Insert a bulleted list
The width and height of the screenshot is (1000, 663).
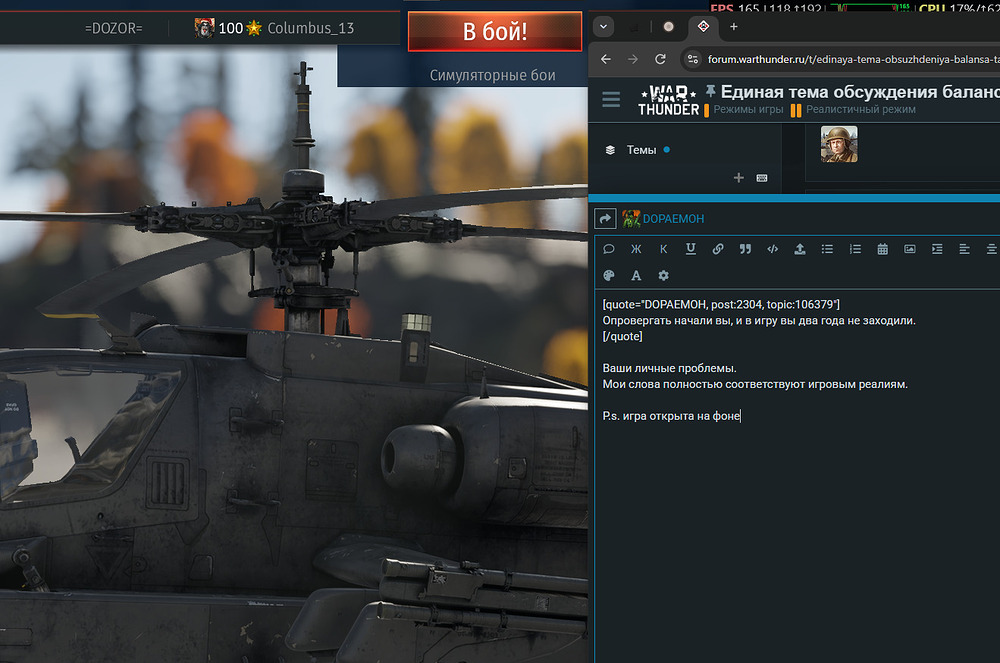click(827, 249)
